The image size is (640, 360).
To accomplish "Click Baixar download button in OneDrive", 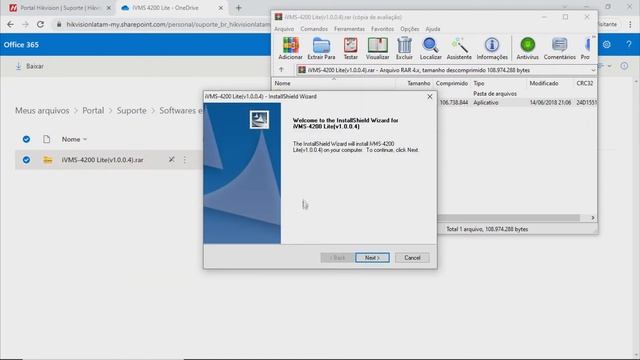I will 29,66.
